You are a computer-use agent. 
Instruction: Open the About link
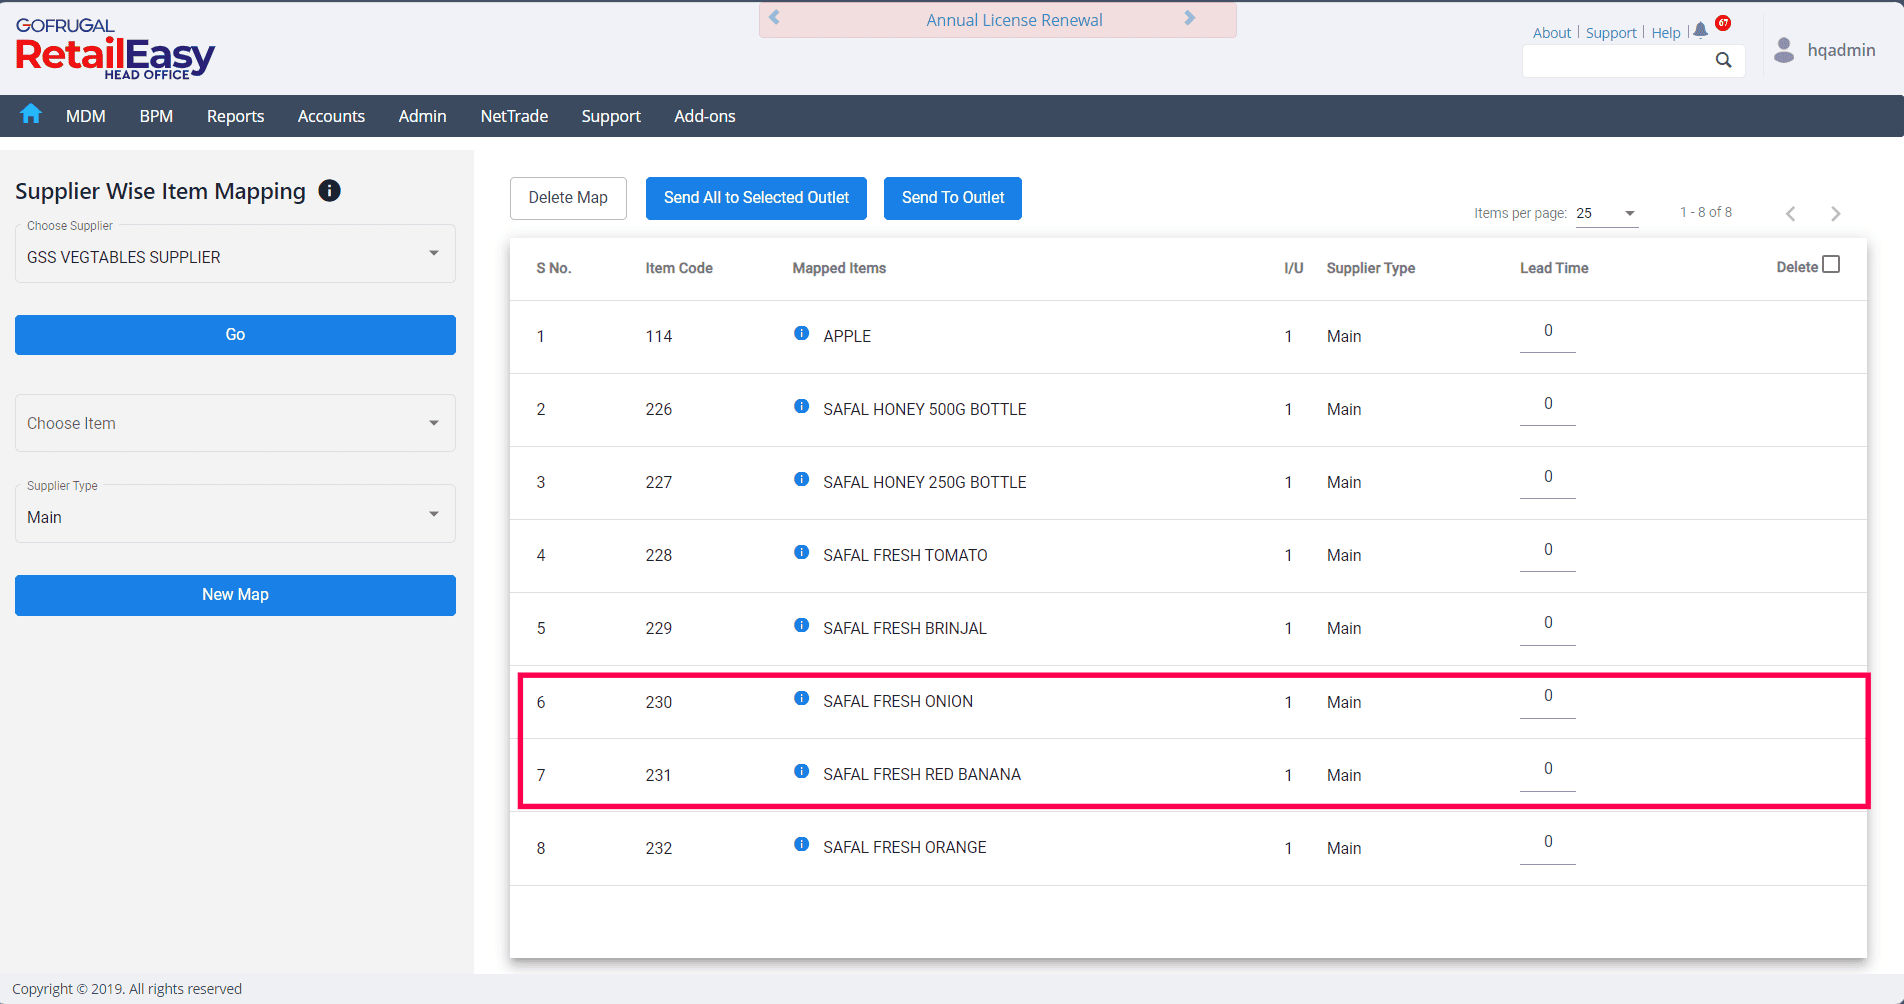[1552, 33]
